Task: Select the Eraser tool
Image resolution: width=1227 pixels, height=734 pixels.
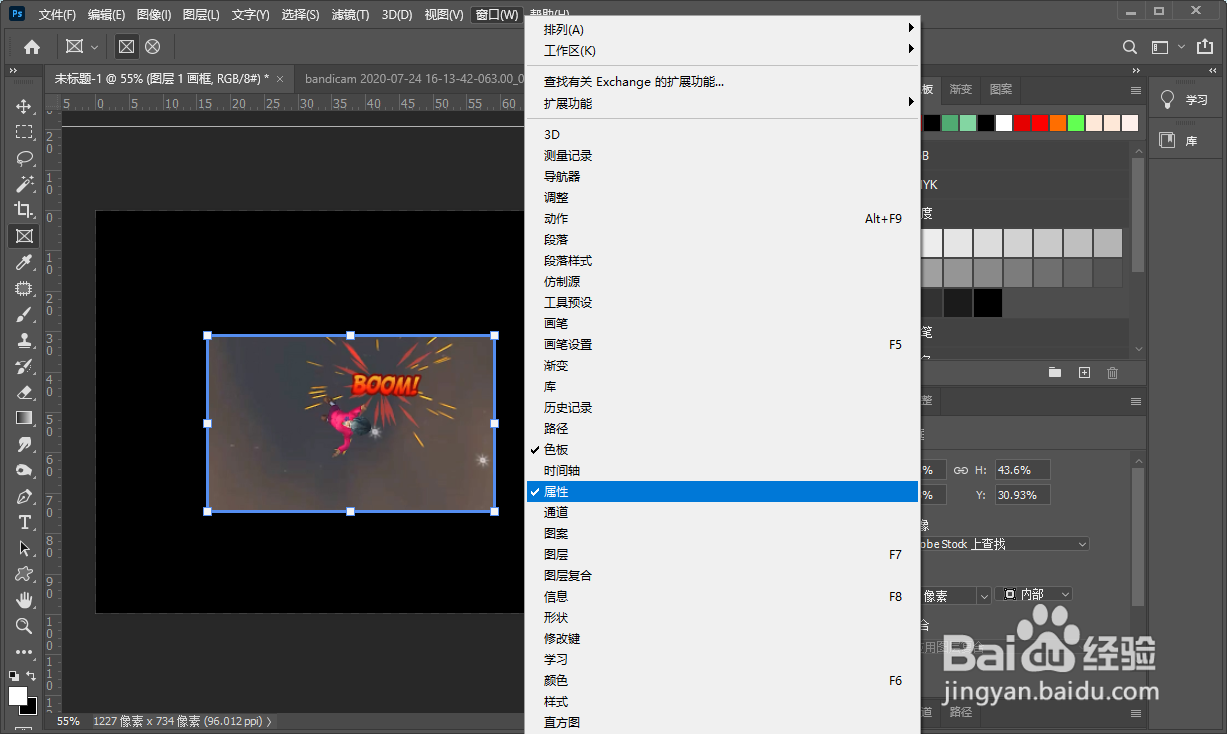Action: coord(24,392)
